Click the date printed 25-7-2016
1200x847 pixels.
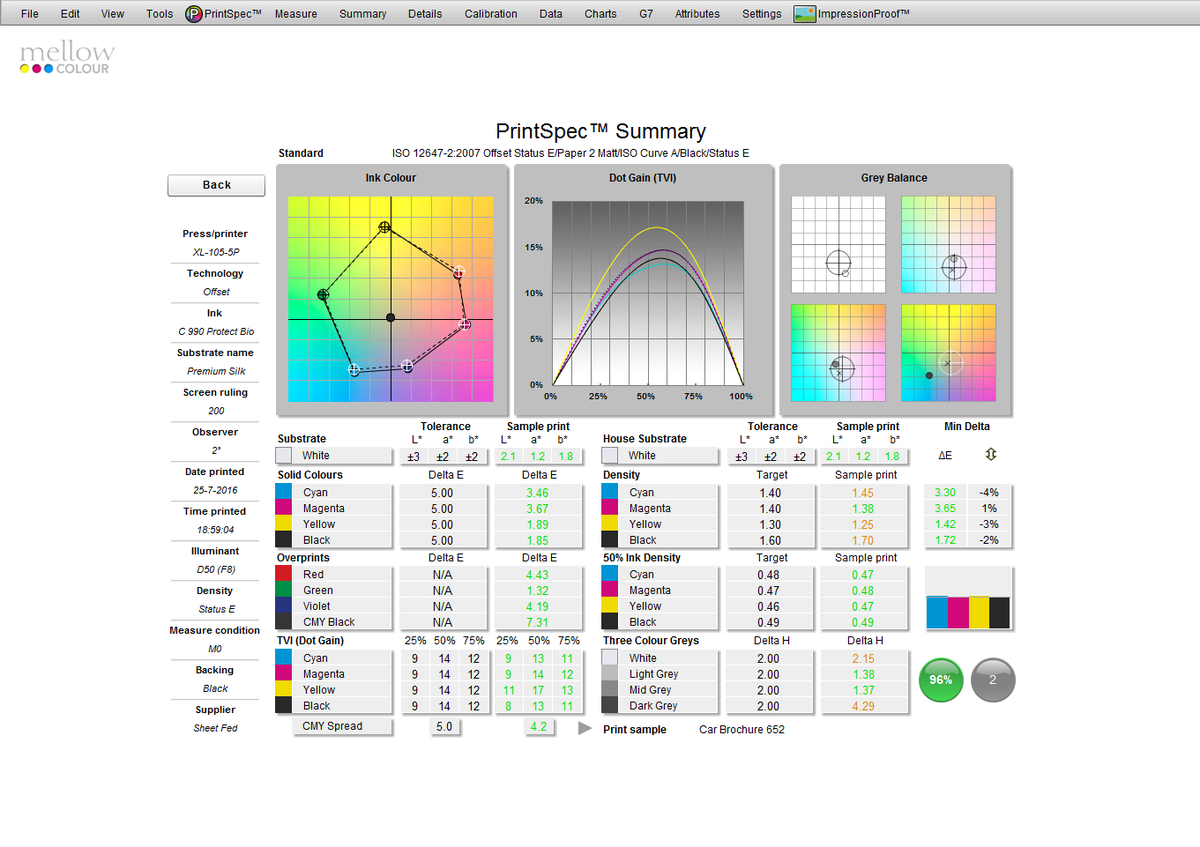[215, 491]
